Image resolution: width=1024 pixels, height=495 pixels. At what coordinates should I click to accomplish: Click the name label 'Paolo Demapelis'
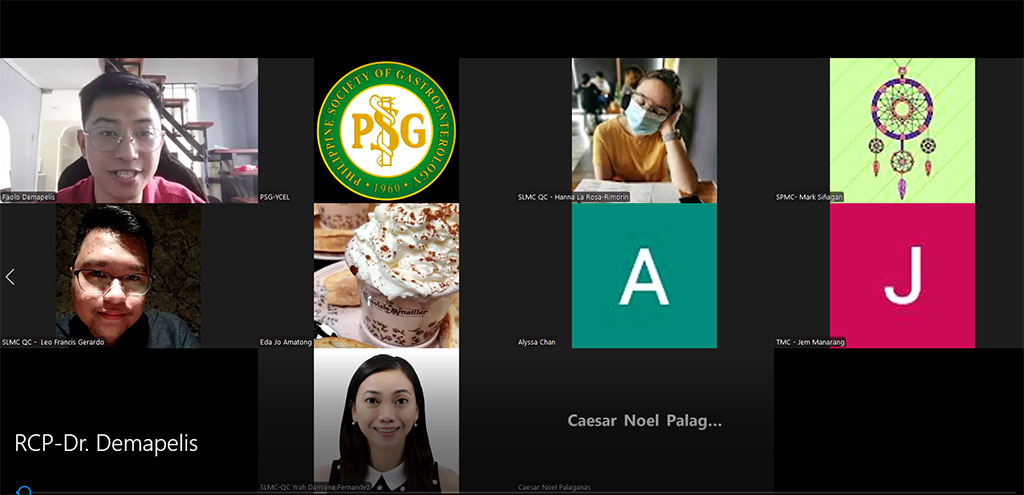(28, 197)
